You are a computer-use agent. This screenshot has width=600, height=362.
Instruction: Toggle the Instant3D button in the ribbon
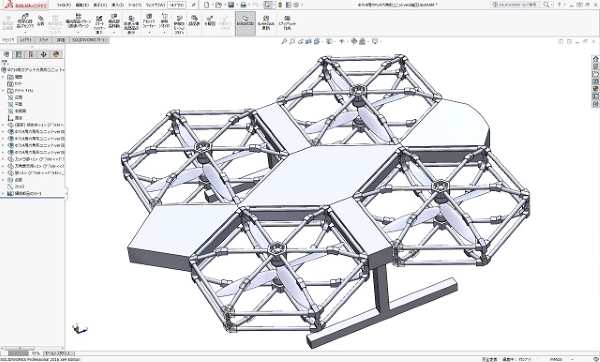pos(245,23)
